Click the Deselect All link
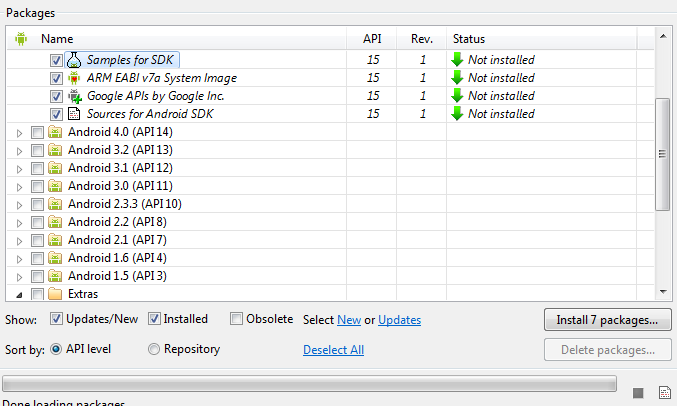 (x=333, y=350)
